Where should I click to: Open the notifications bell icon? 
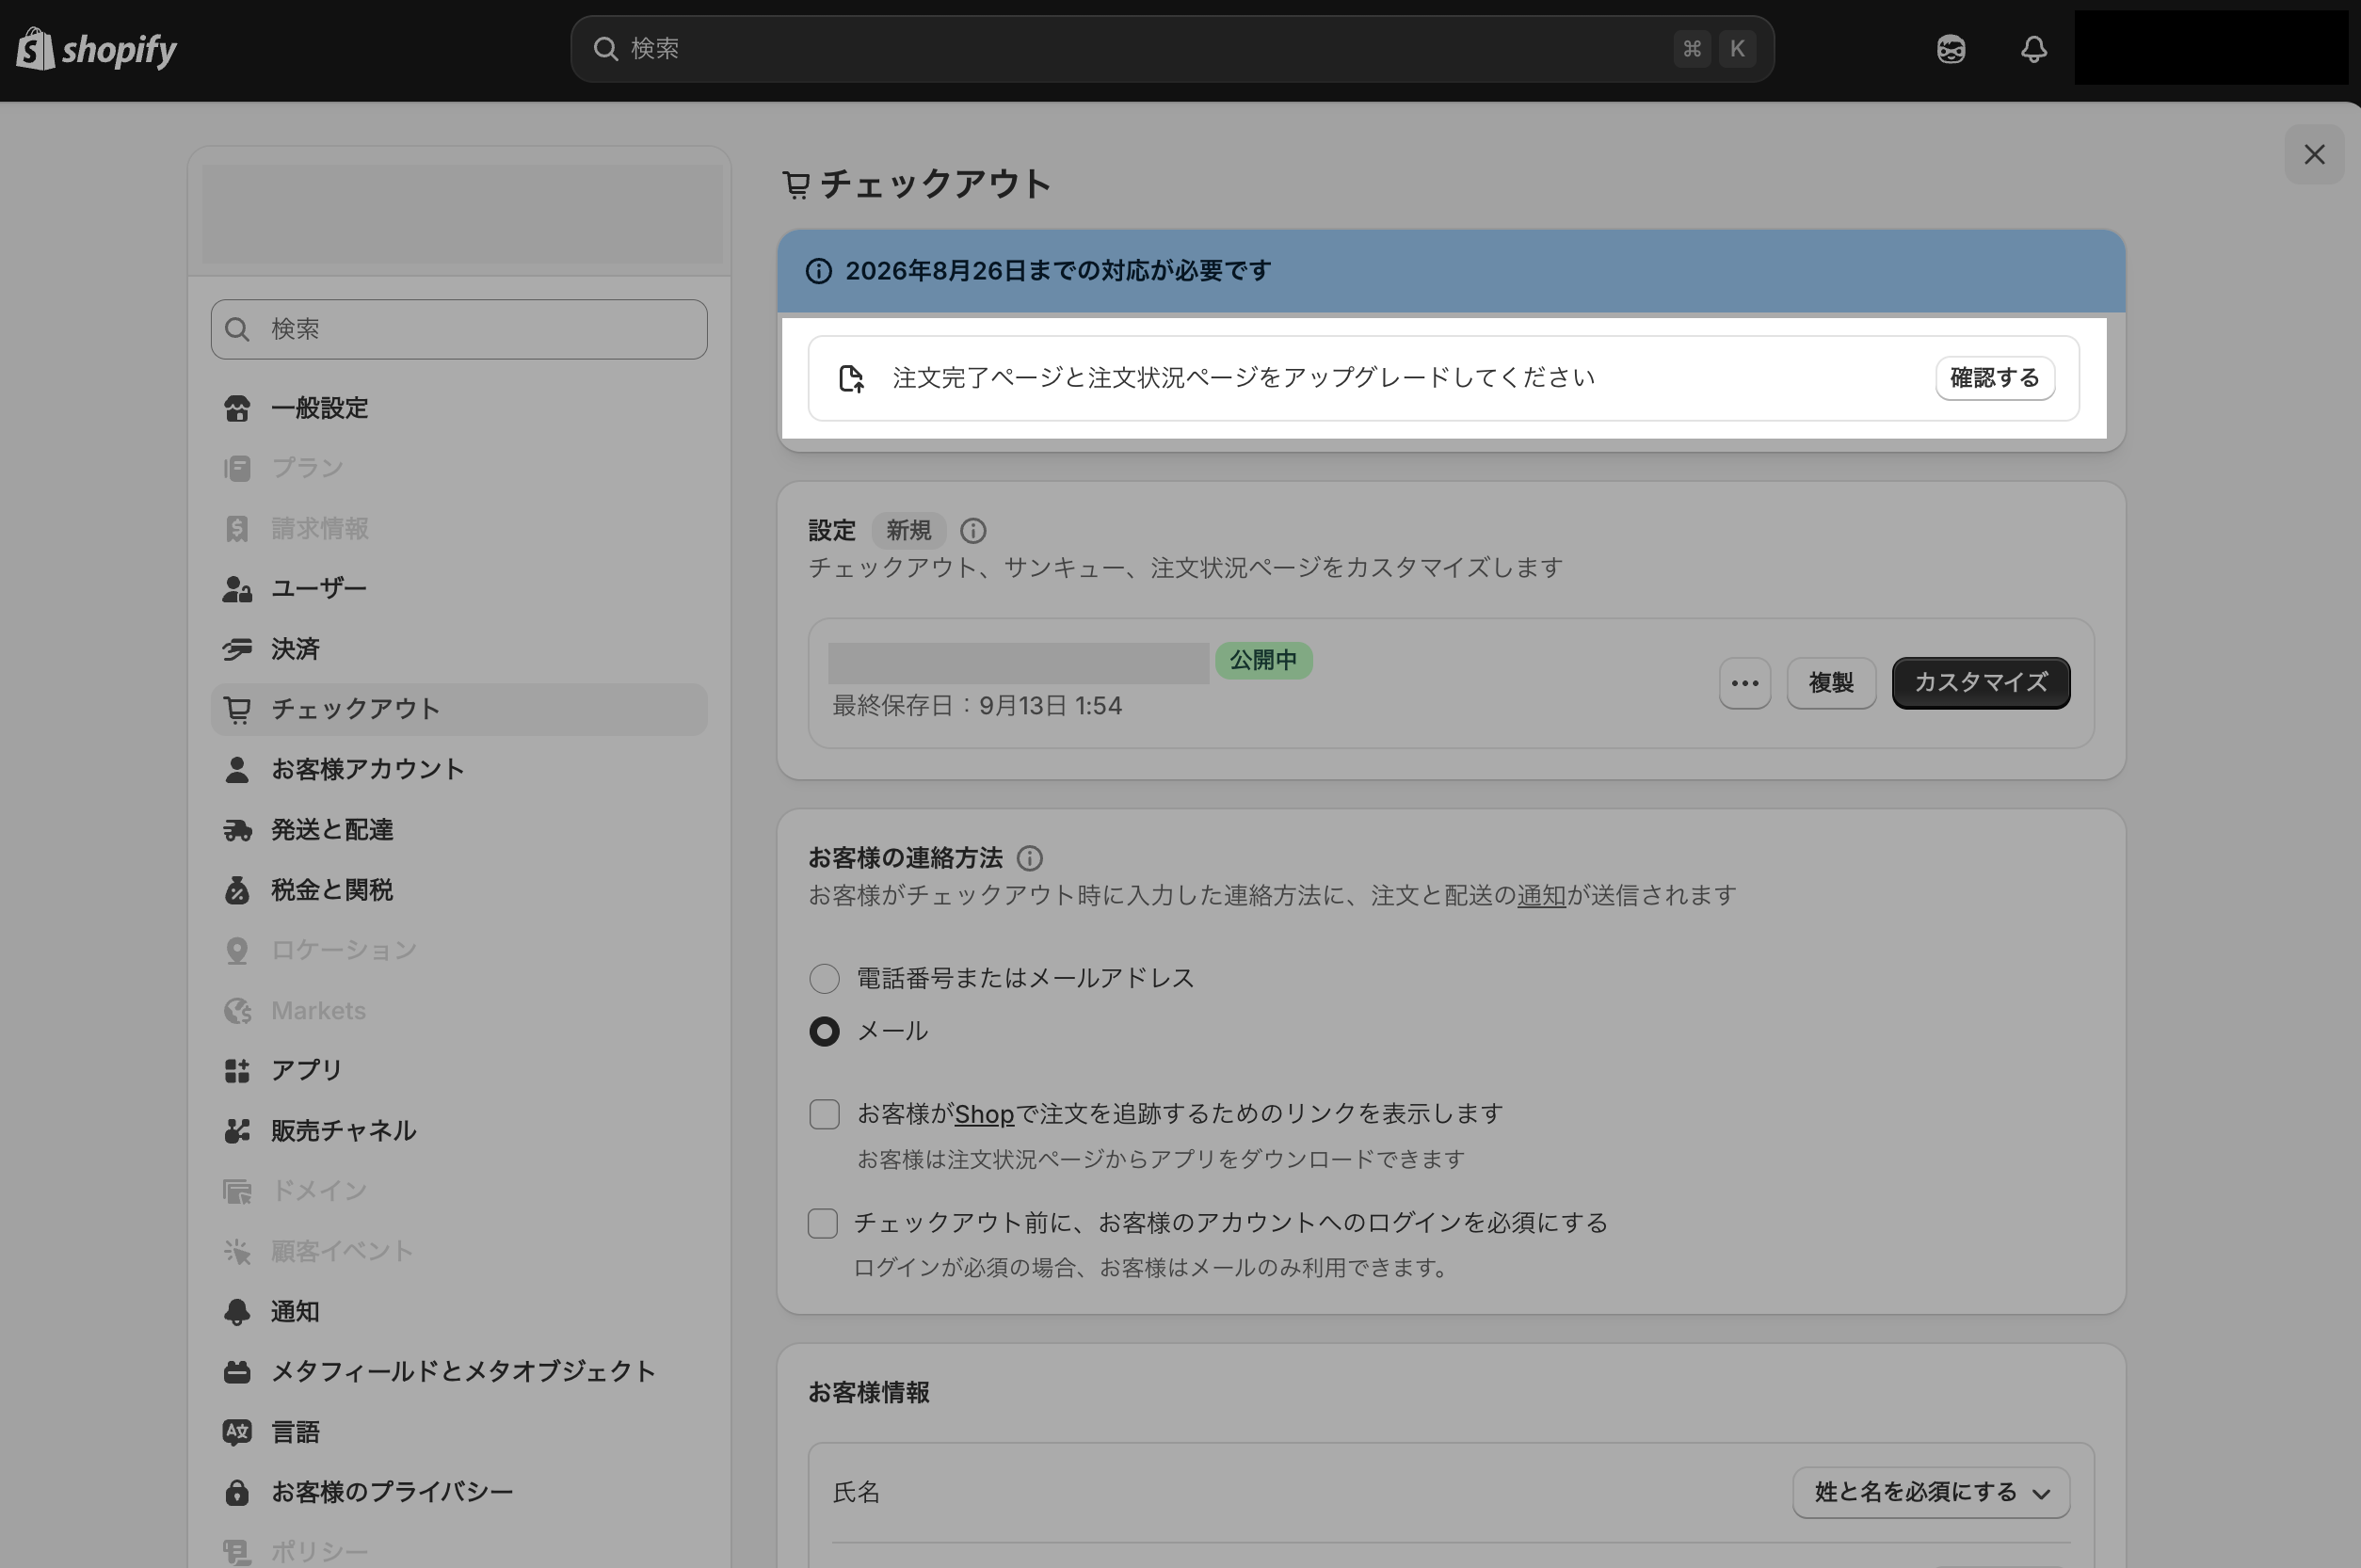tap(2033, 49)
